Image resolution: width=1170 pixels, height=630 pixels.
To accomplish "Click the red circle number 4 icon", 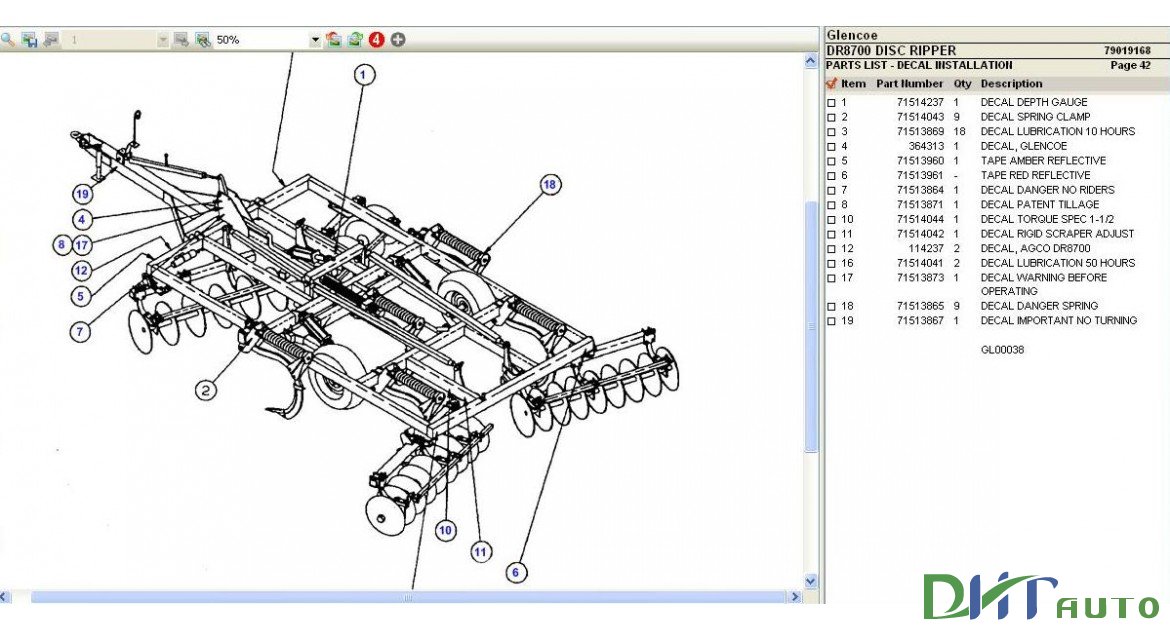I will (376, 40).
